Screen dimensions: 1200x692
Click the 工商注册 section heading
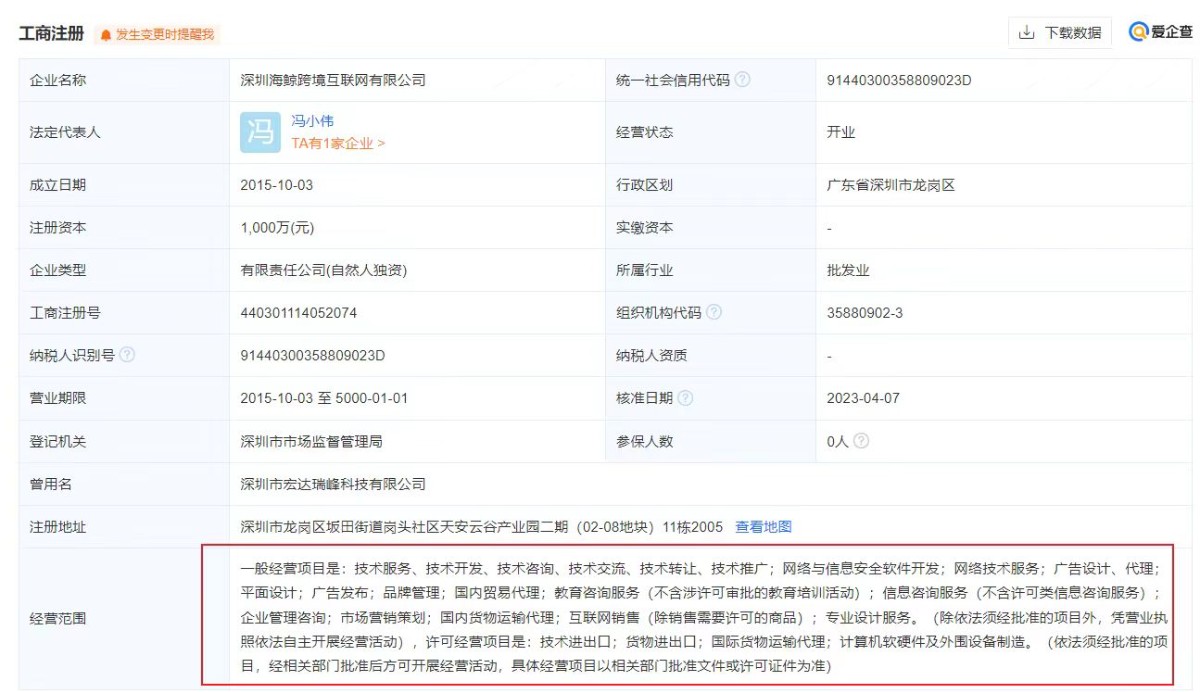[52, 34]
